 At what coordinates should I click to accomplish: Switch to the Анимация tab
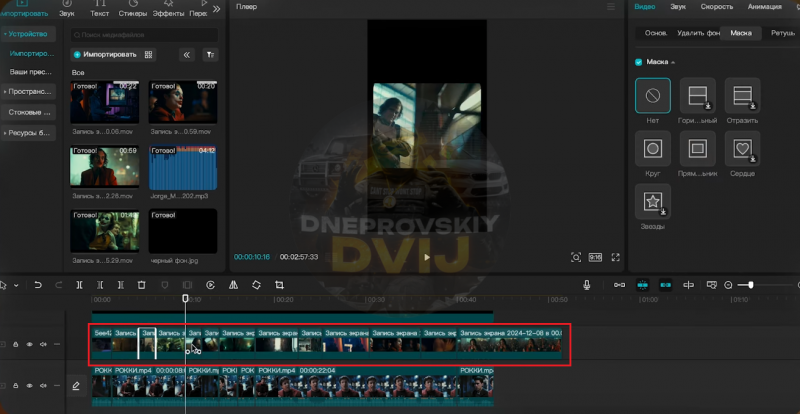tap(765, 7)
